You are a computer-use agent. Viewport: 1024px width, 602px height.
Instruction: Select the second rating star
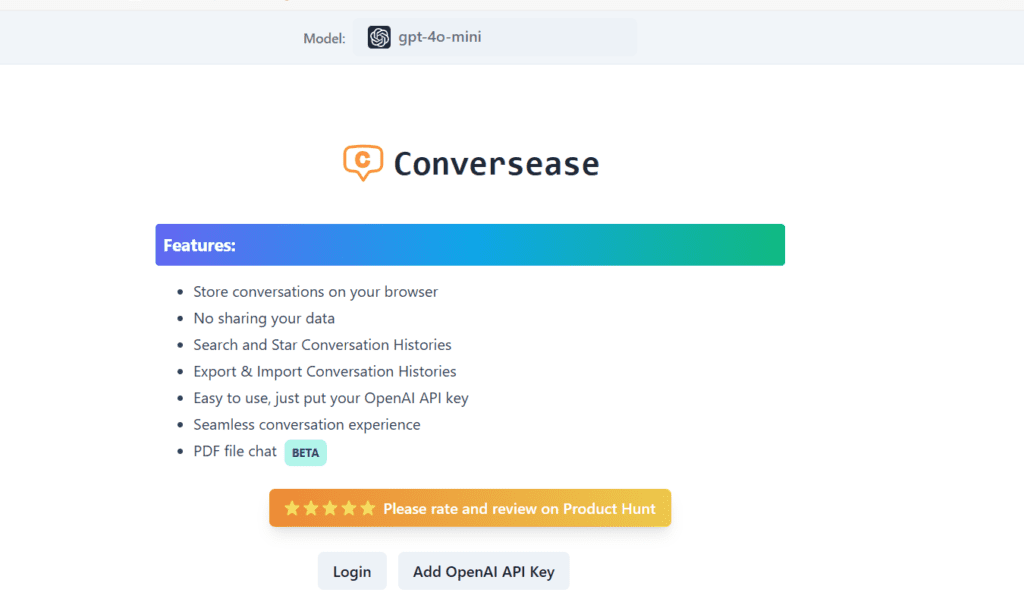click(312, 508)
